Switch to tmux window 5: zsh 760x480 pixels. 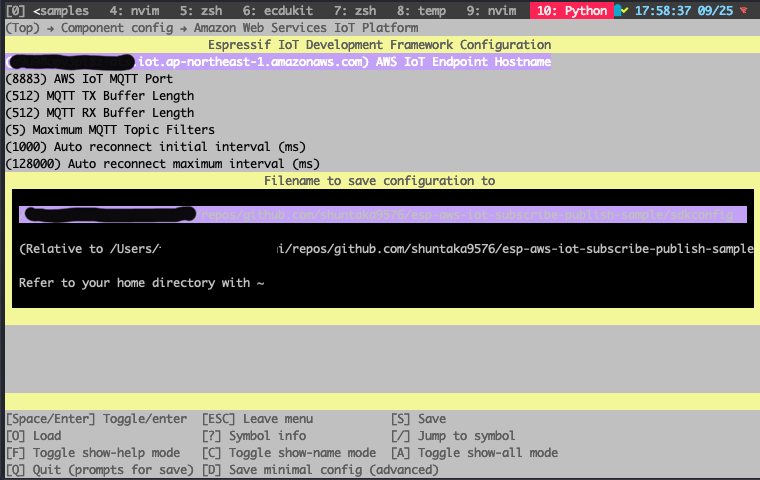201,11
